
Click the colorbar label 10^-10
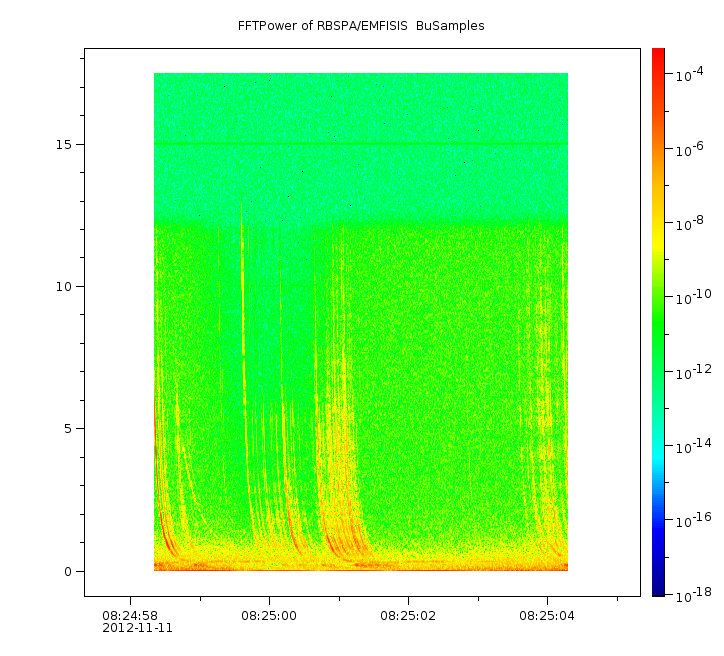click(694, 297)
